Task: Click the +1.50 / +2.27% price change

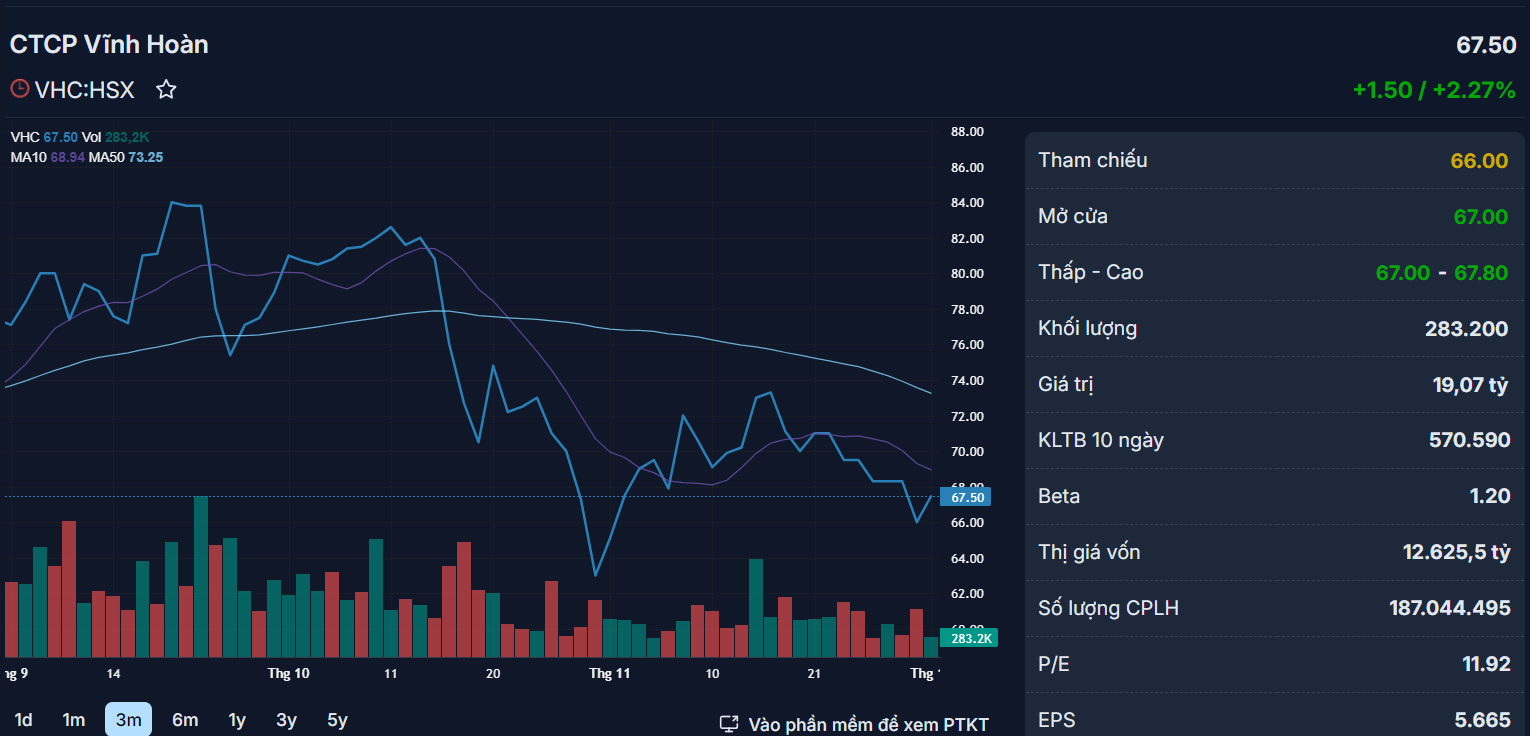Action: click(x=1434, y=90)
